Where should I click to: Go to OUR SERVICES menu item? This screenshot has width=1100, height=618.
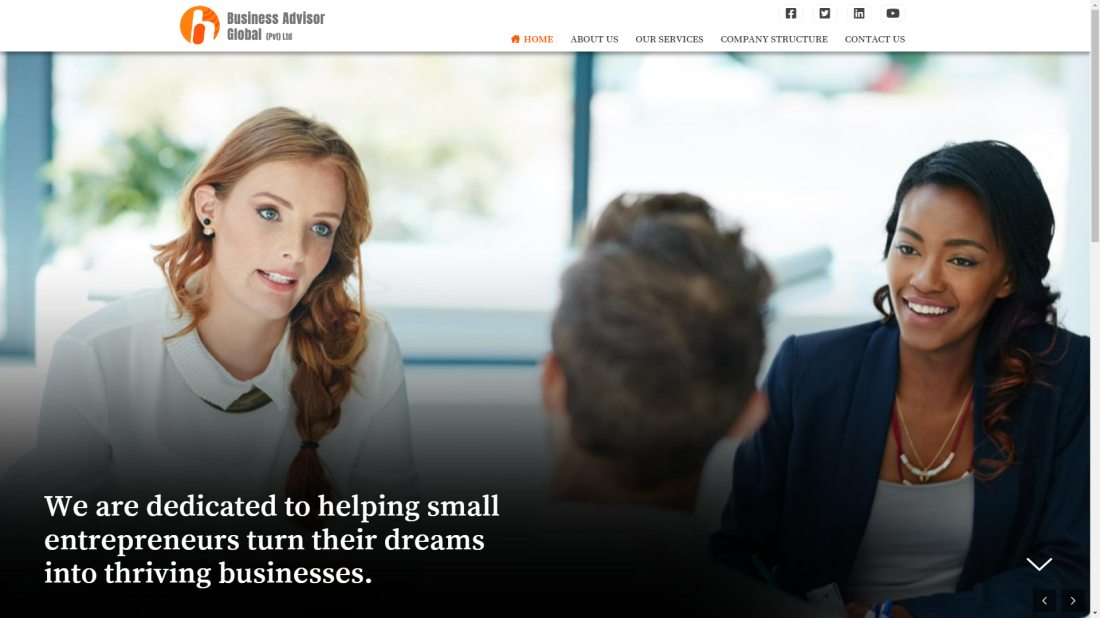(x=669, y=39)
